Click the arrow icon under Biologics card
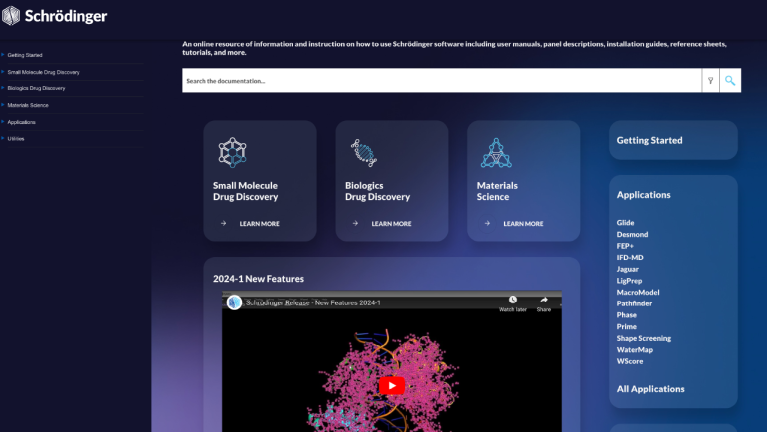The width and height of the screenshot is (767, 432). [355, 223]
